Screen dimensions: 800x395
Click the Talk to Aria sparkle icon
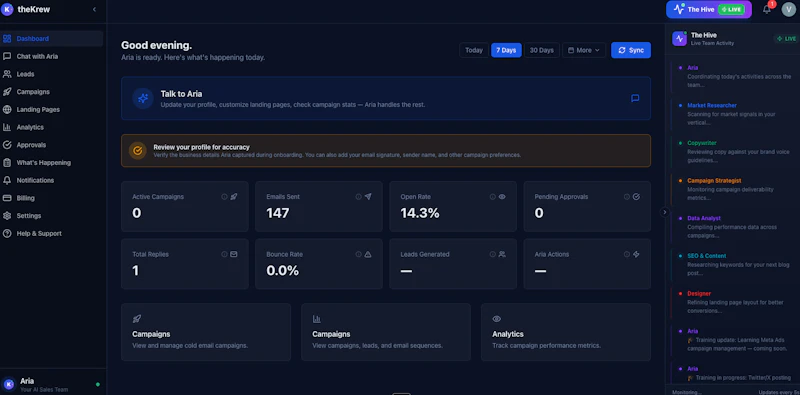(143, 98)
